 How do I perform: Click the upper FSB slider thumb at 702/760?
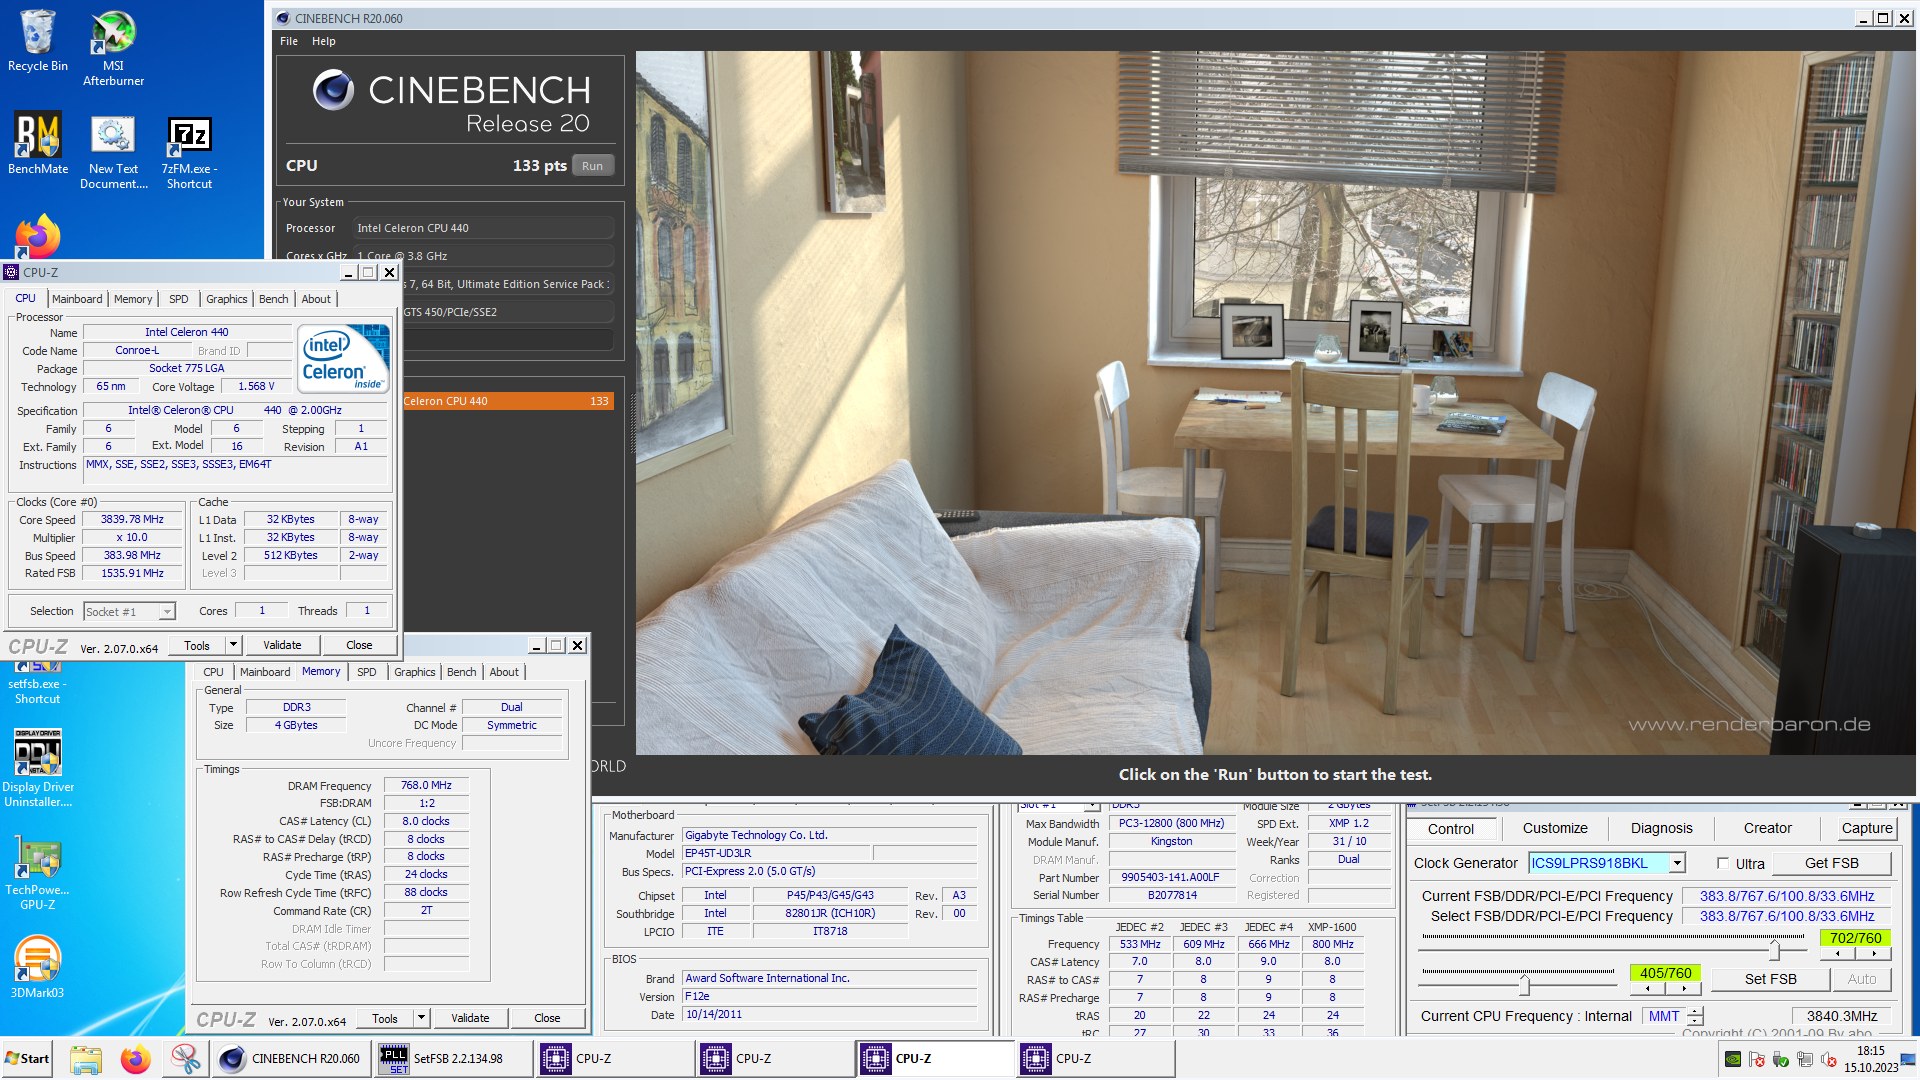pos(1774,949)
